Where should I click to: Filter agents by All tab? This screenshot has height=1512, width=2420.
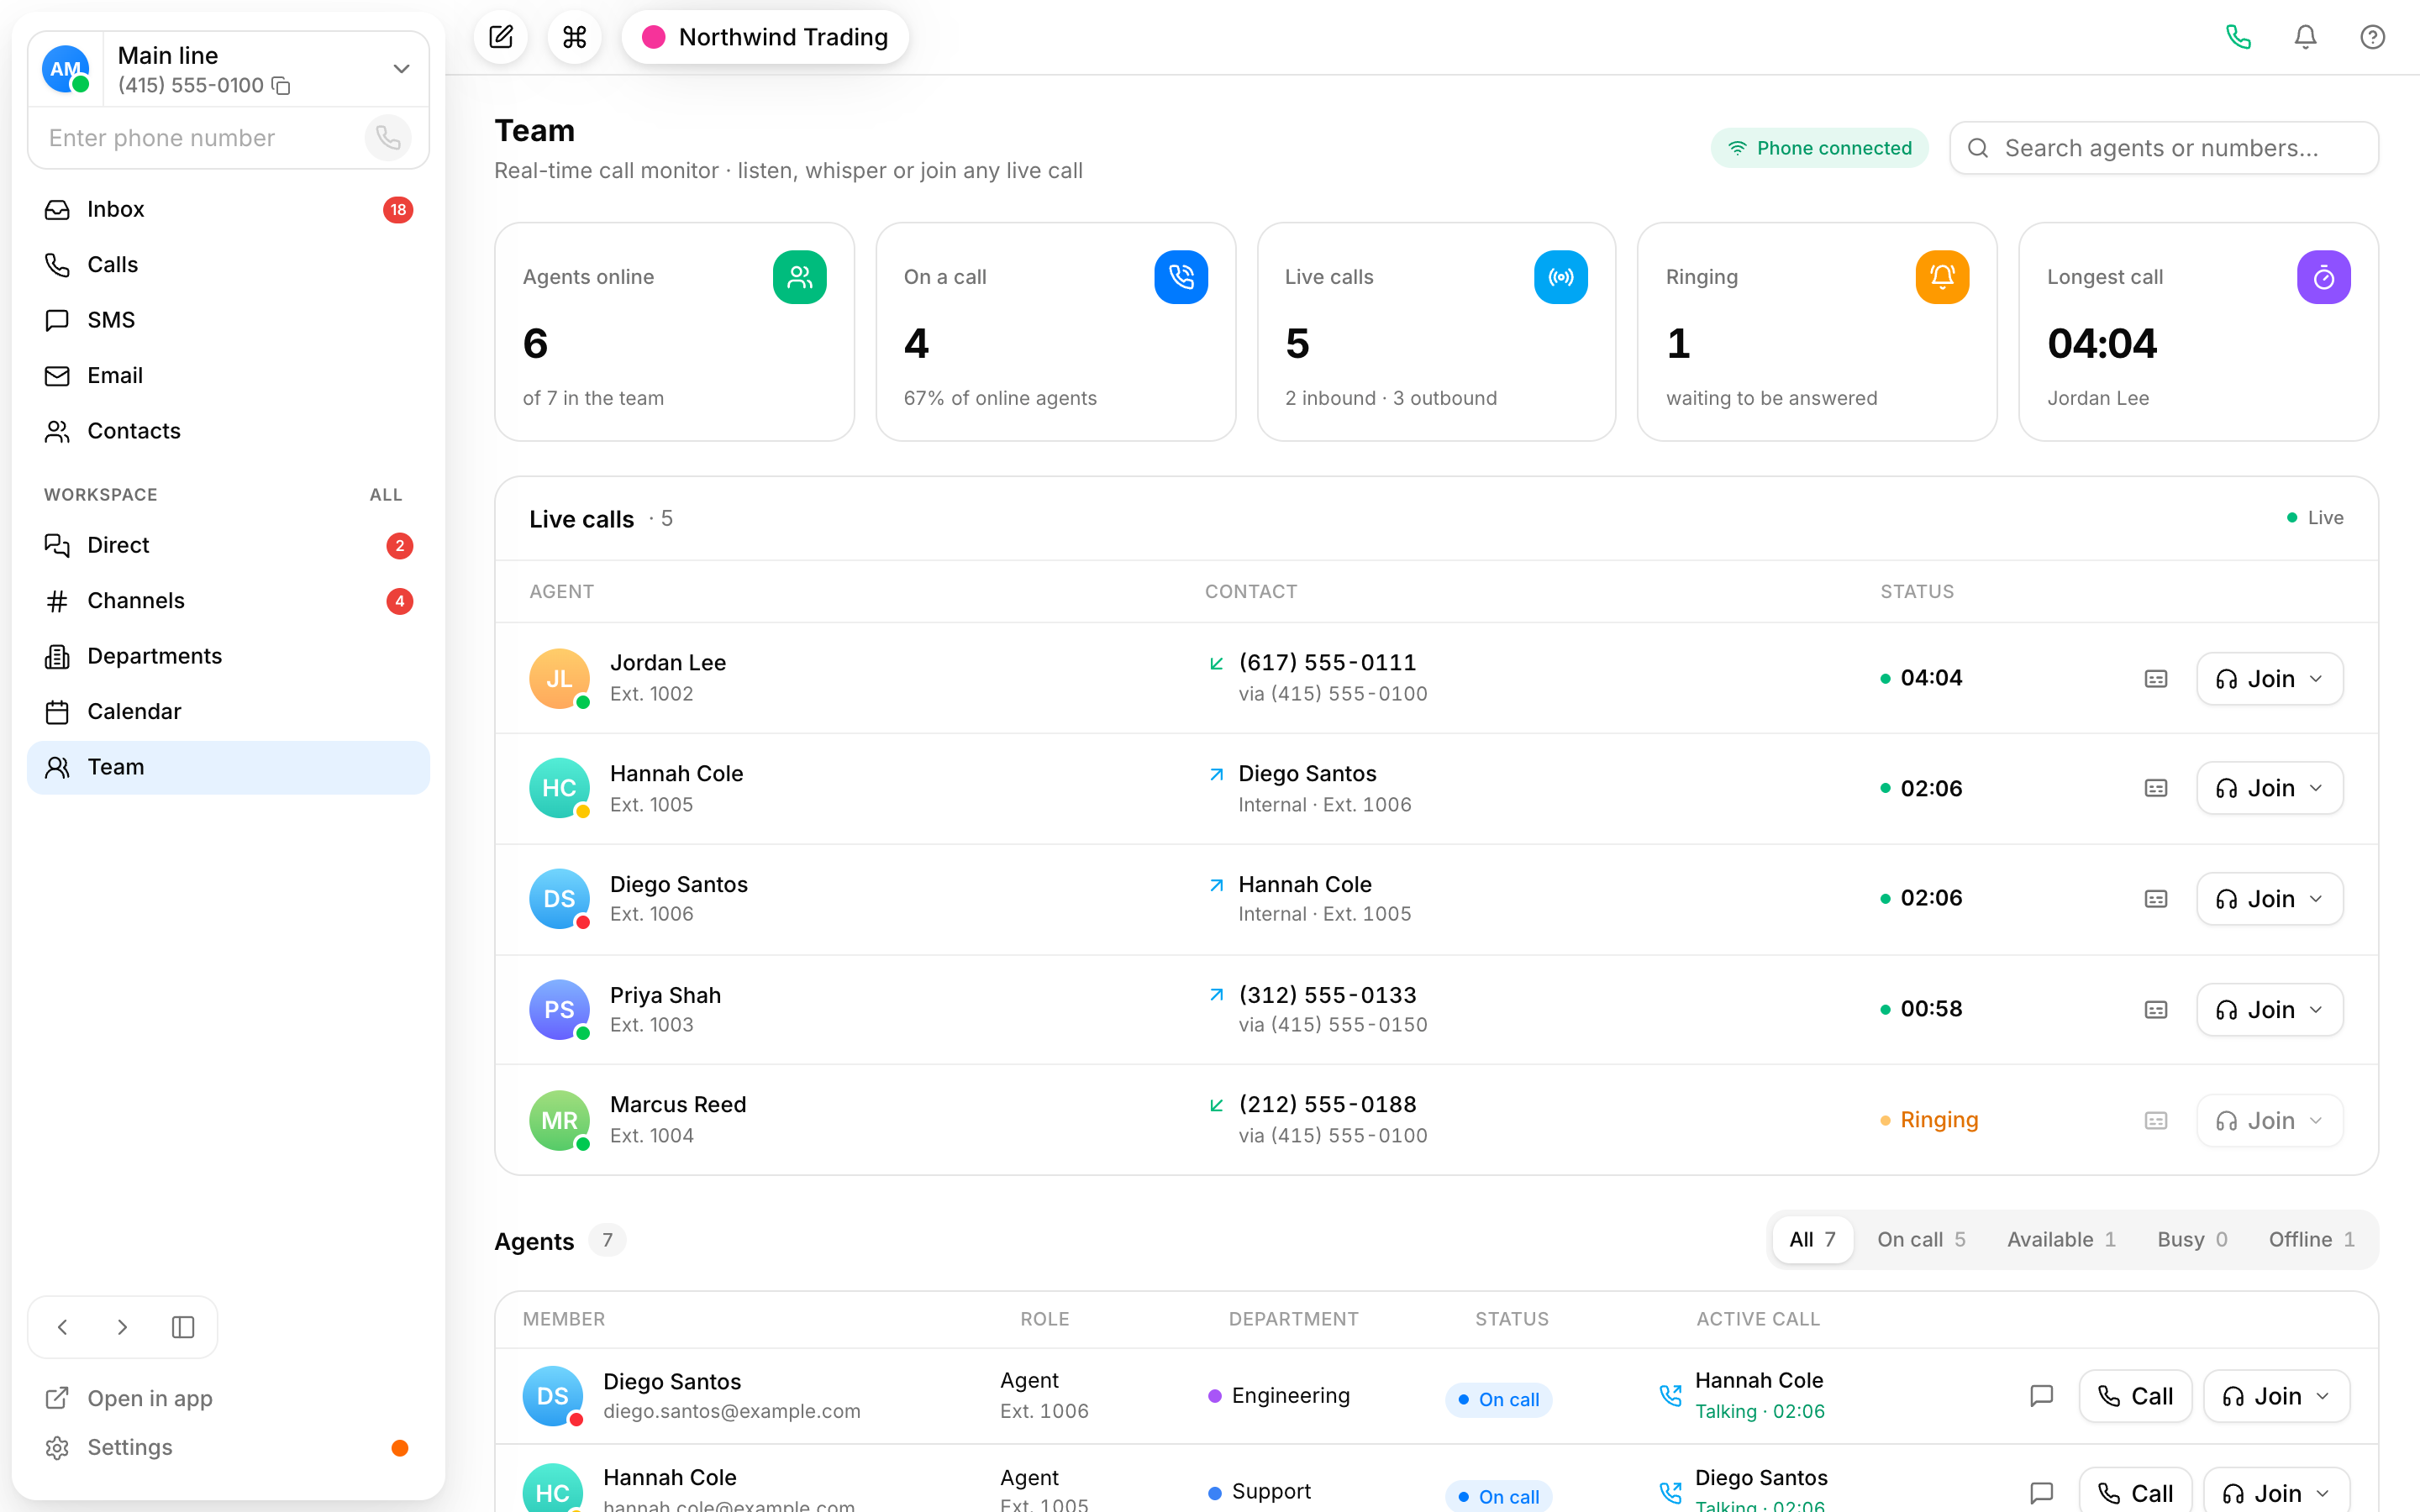coord(1812,1239)
